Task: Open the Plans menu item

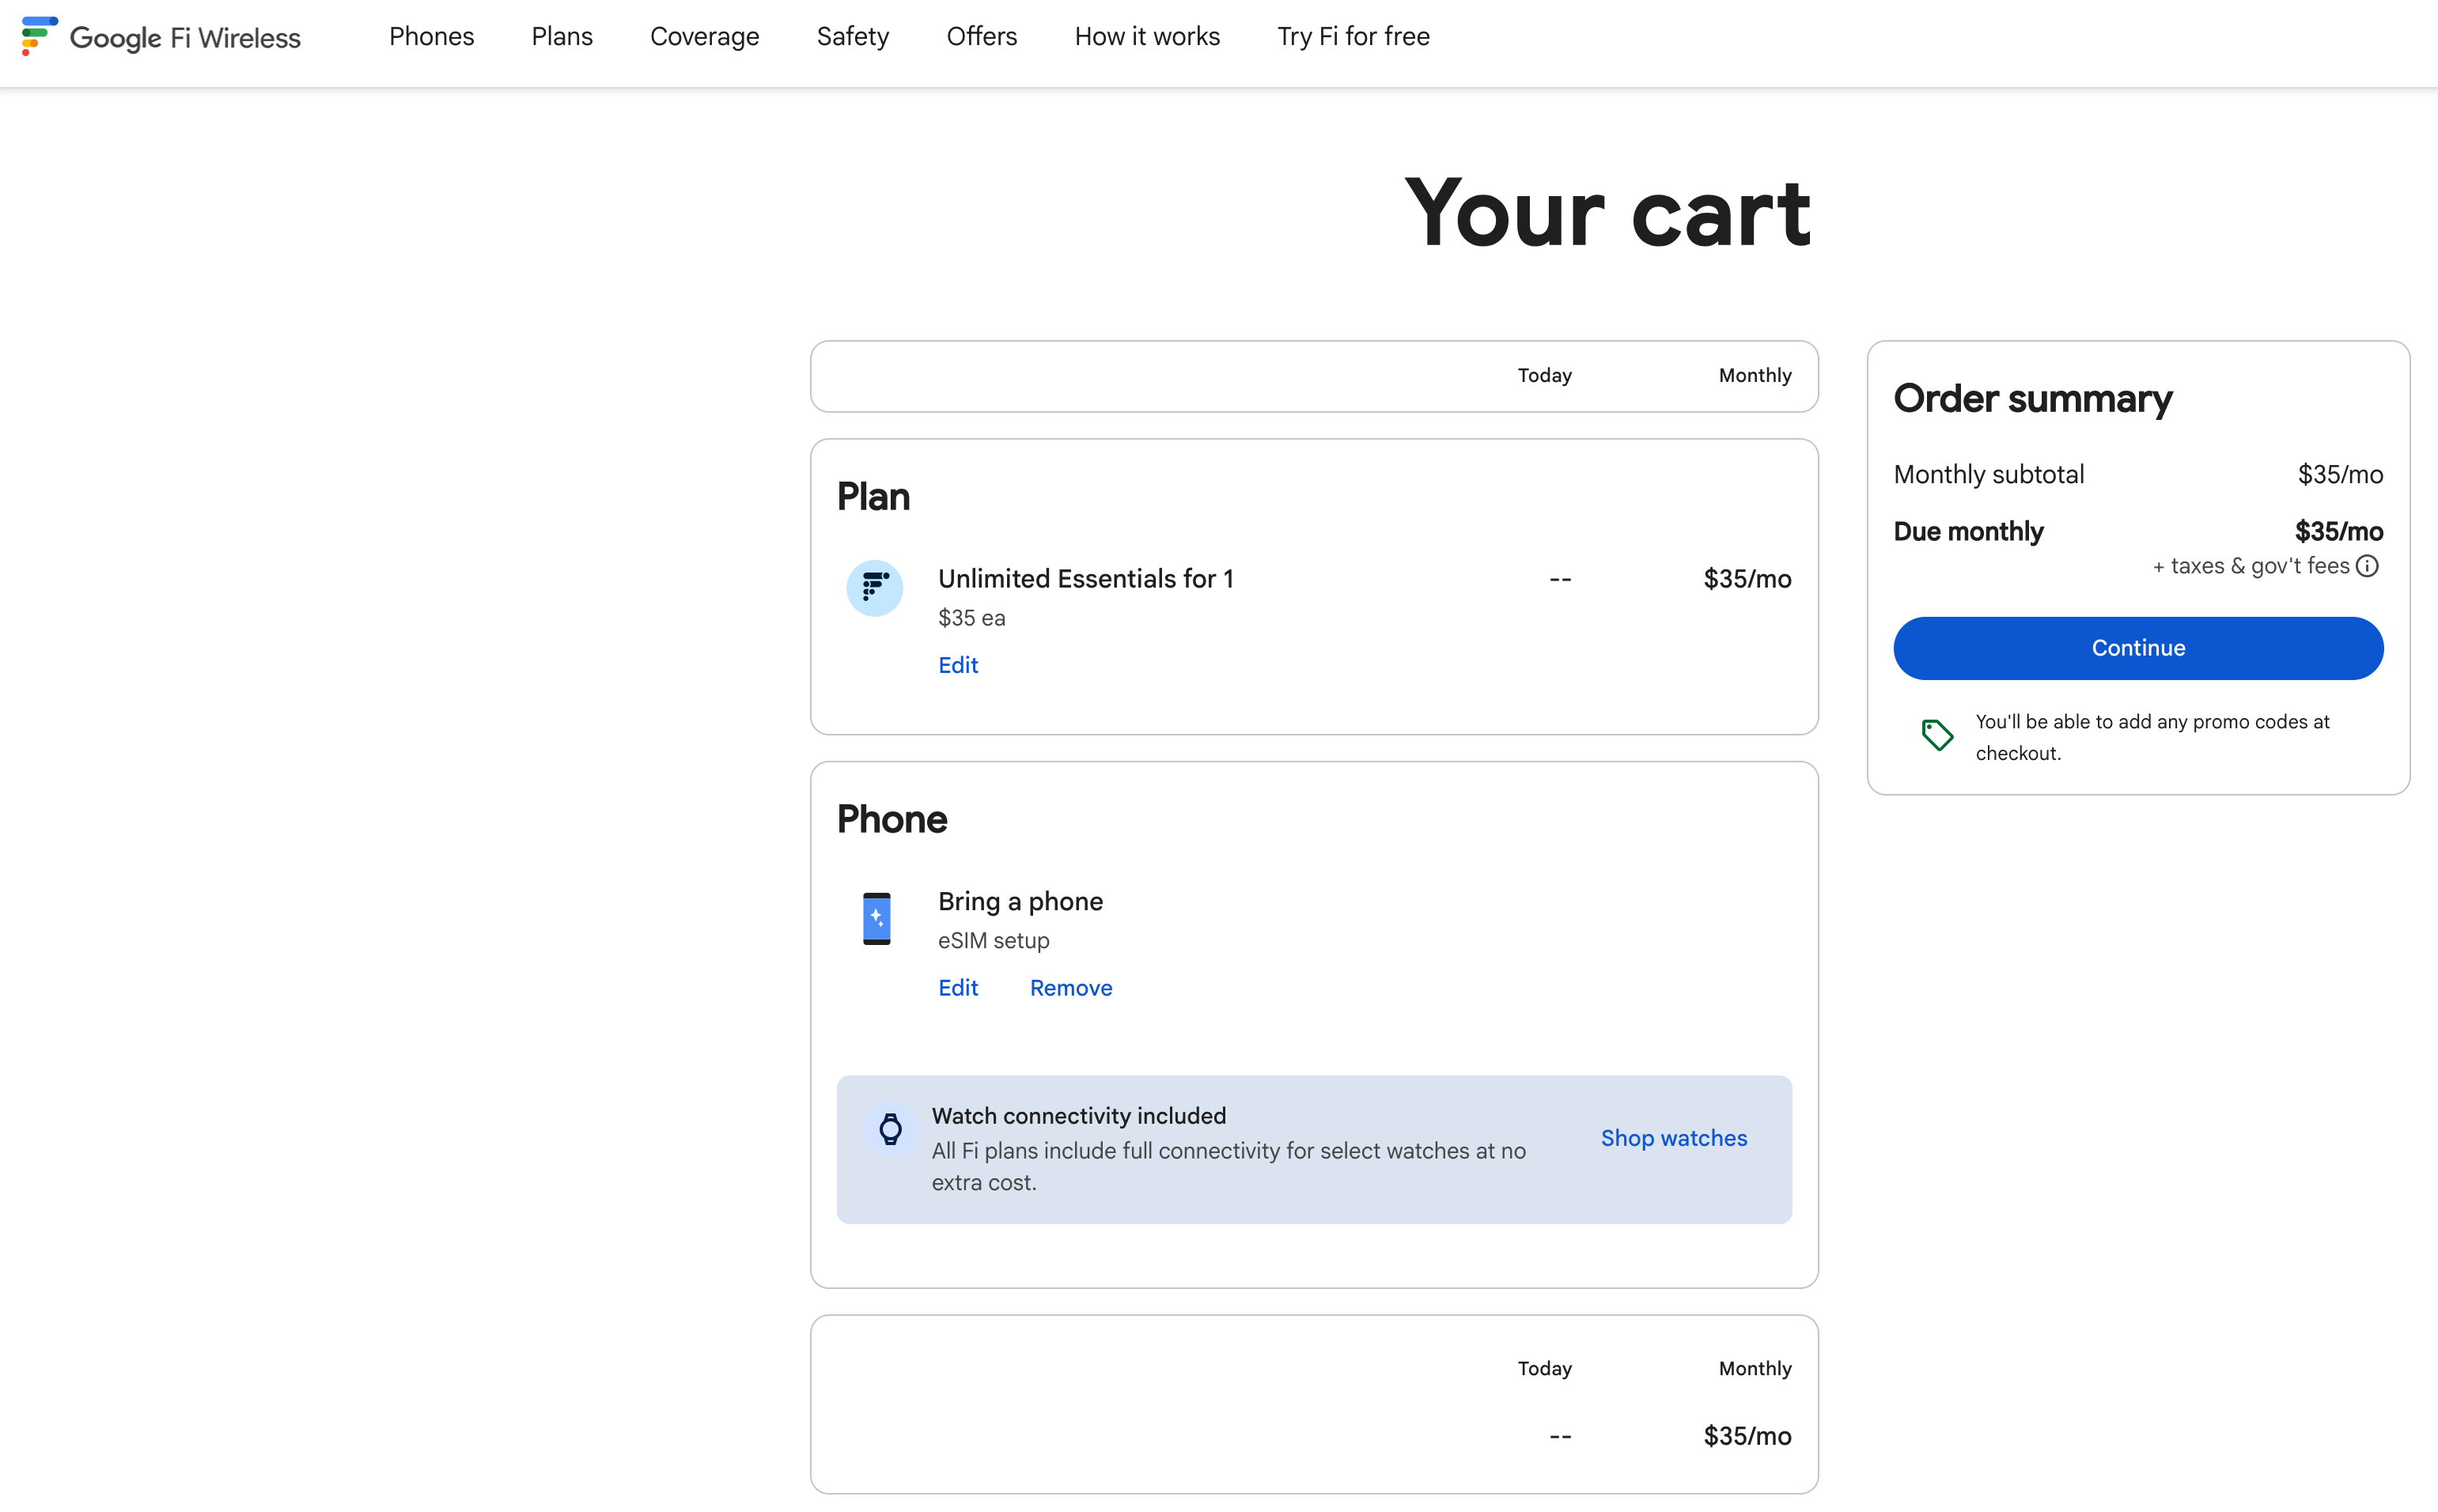Action: point(561,37)
